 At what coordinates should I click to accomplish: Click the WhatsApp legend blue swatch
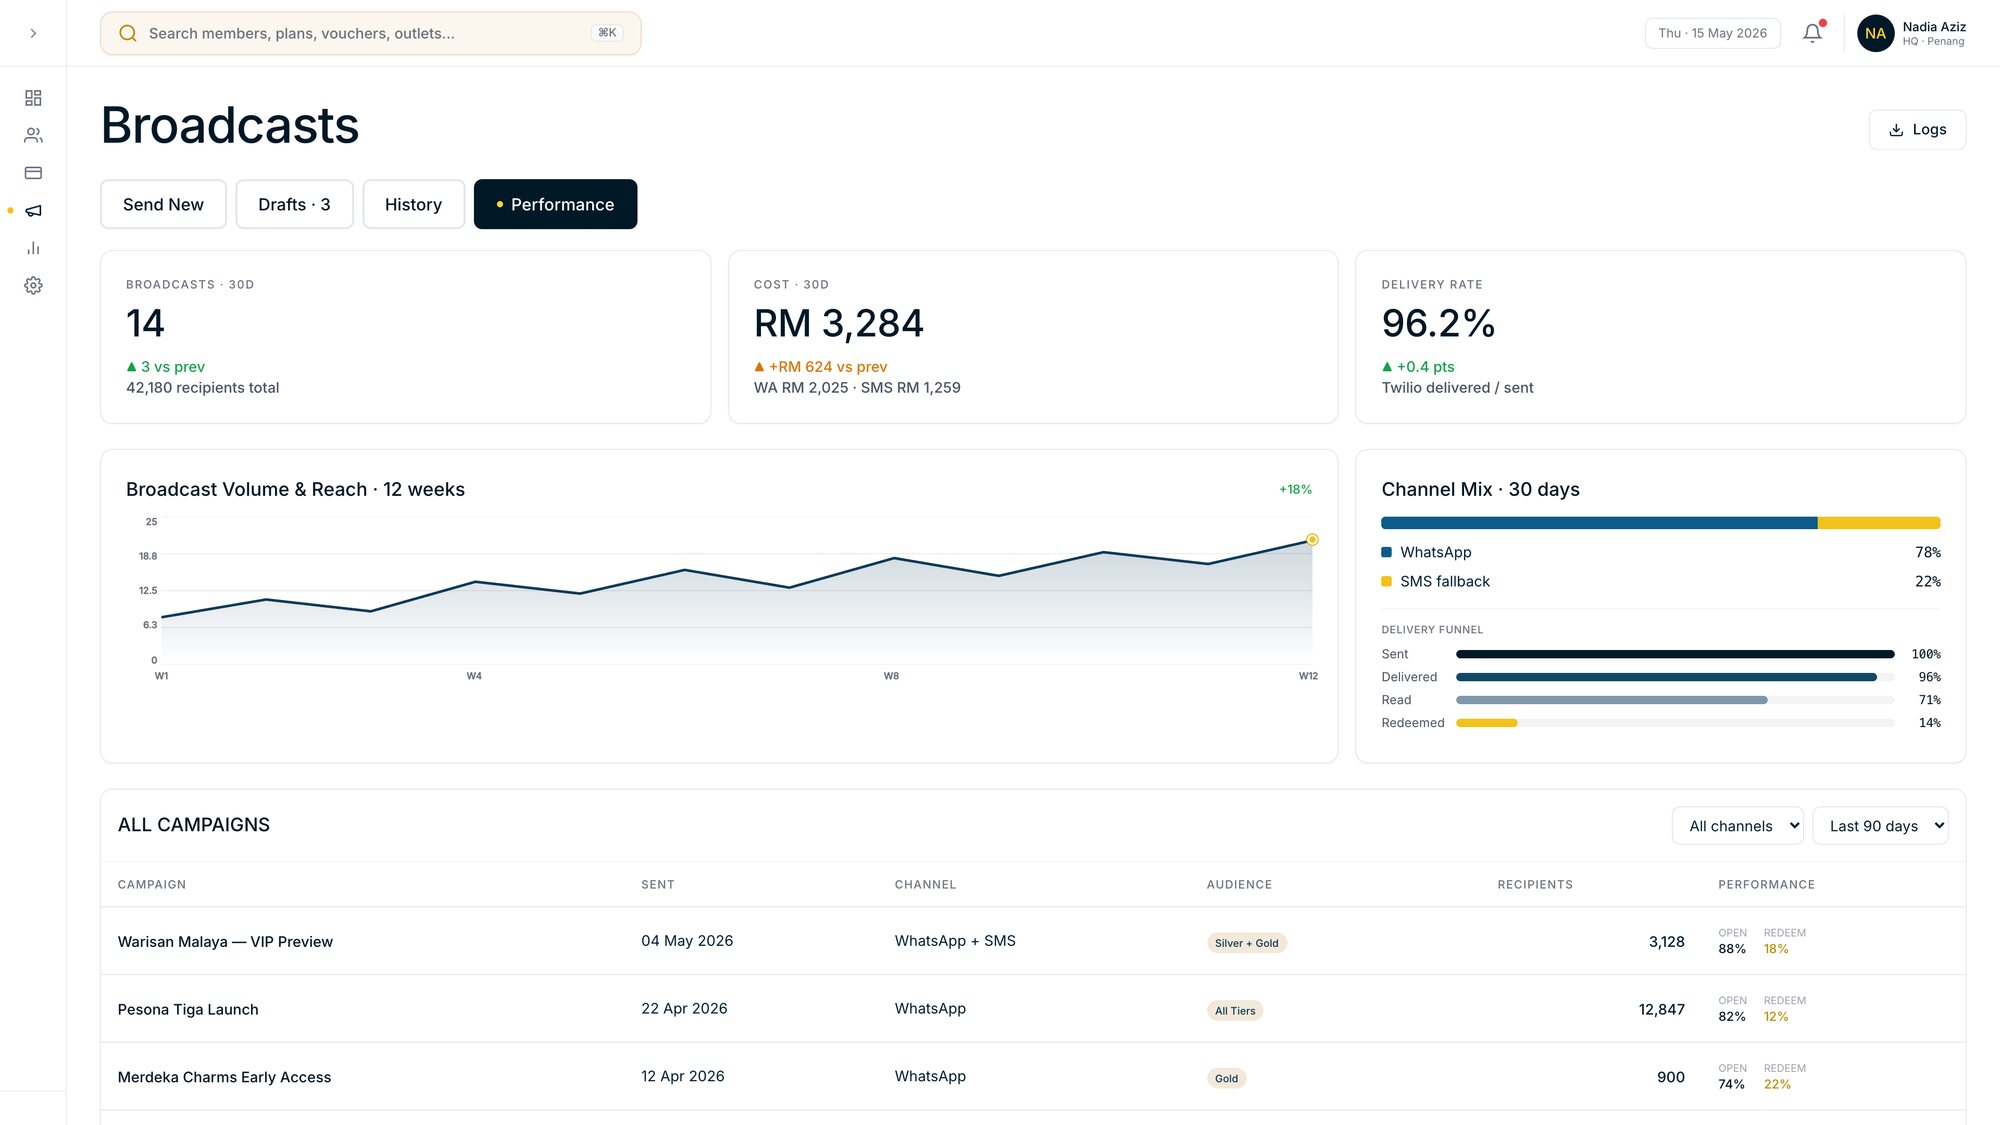(1386, 552)
